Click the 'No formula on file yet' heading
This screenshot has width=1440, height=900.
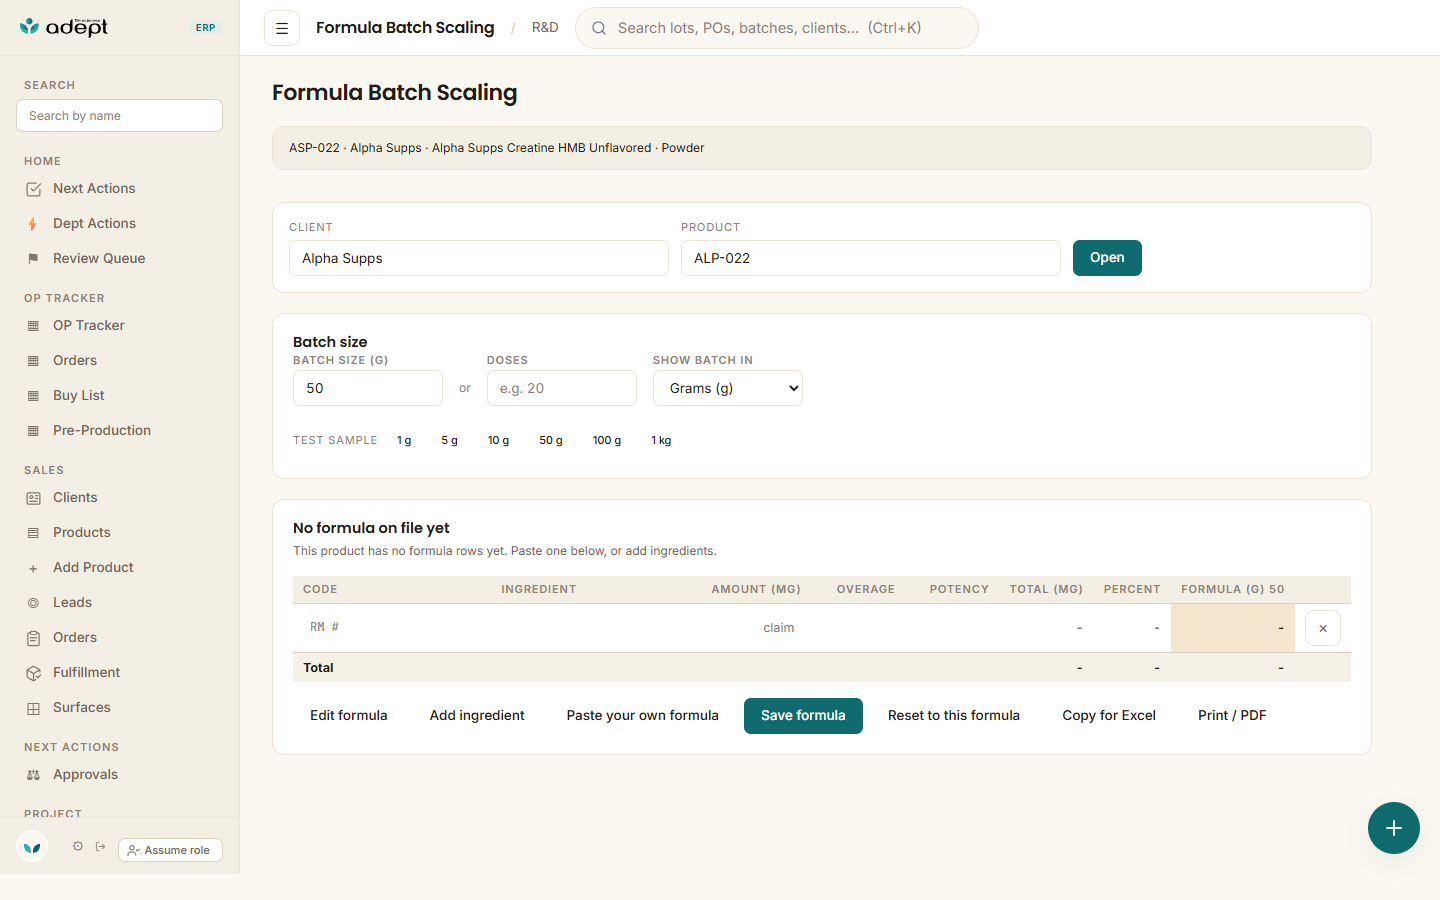(x=371, y=528)
